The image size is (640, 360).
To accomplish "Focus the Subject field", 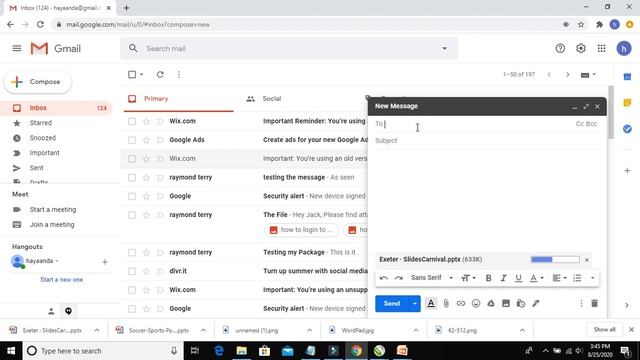I will (487, 141).
